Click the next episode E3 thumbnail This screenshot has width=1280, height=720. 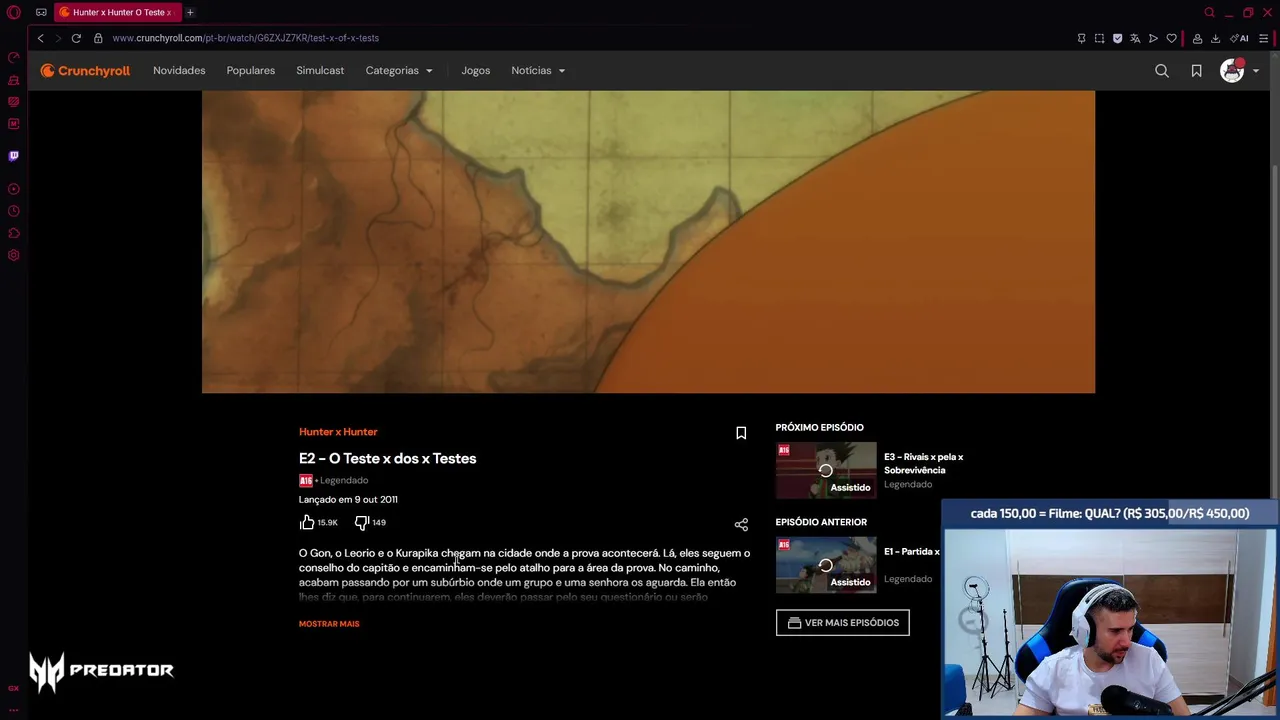(x=826, y=470)
